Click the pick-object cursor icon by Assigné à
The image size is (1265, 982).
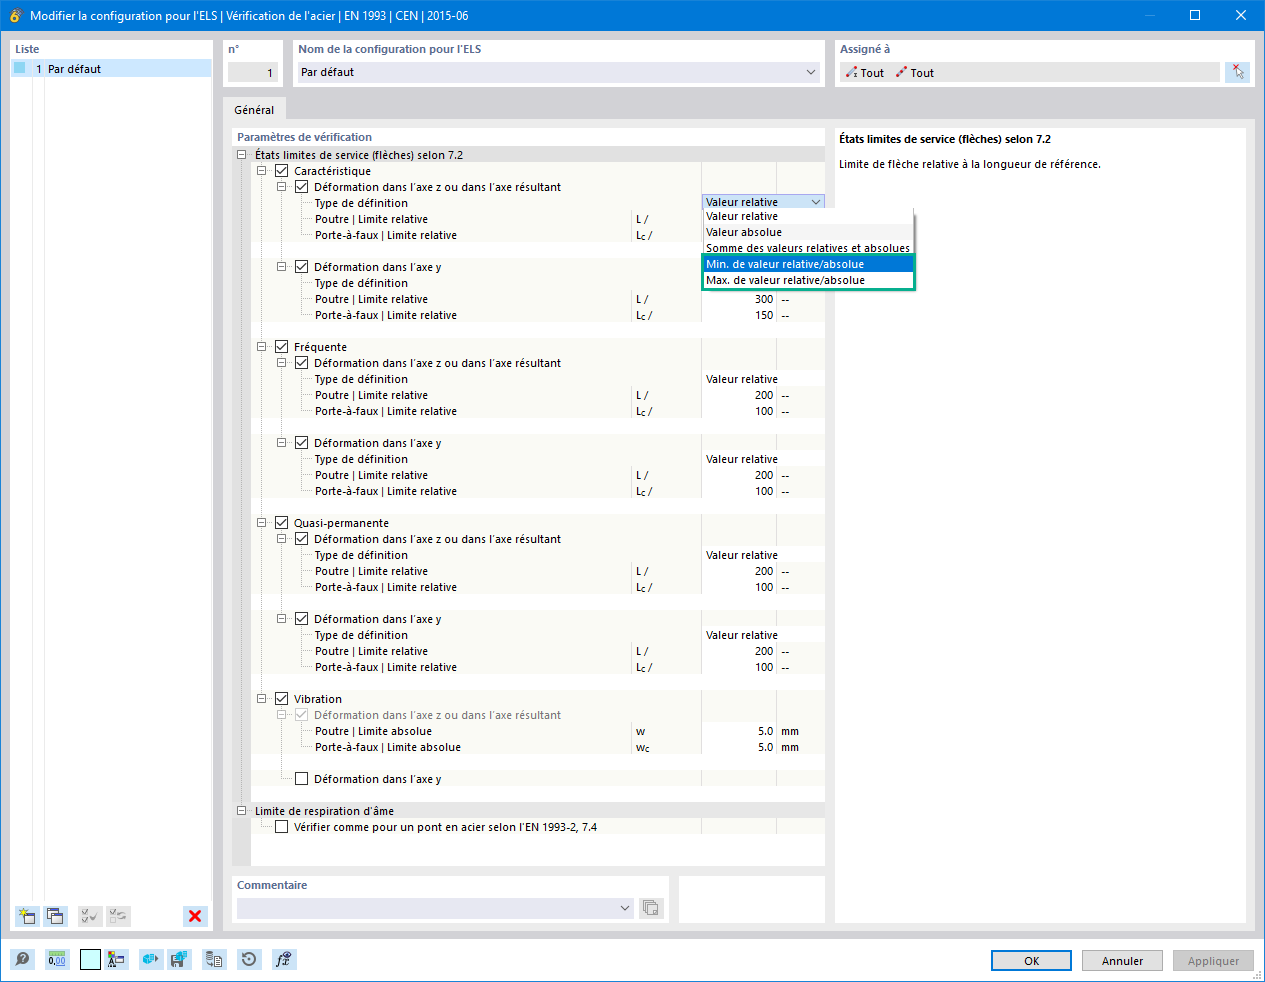1238,72
